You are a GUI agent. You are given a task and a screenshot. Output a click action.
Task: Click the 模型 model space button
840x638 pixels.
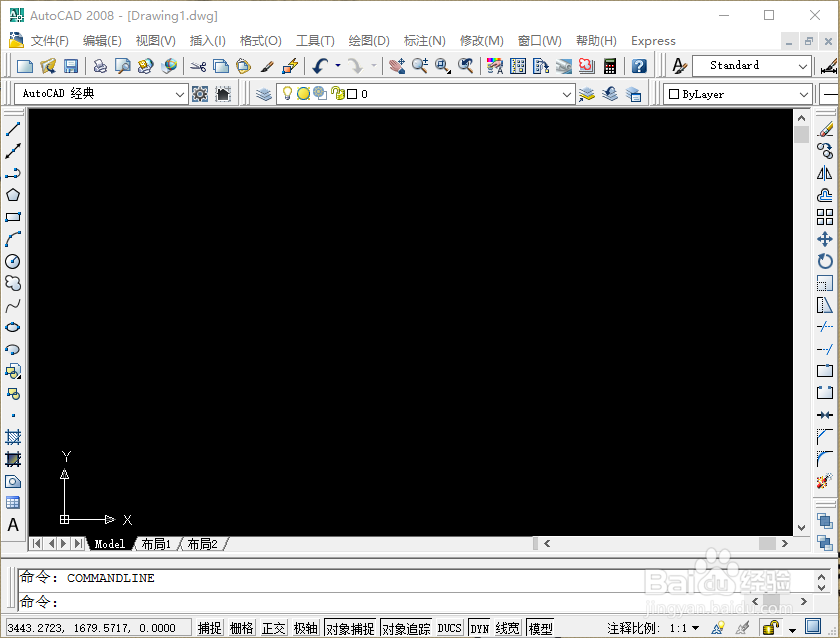540,628
